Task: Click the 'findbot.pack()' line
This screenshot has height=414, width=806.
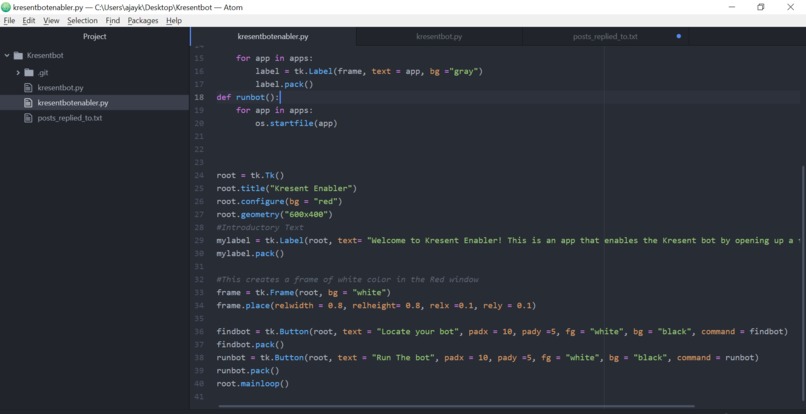Action: (250, 345)
